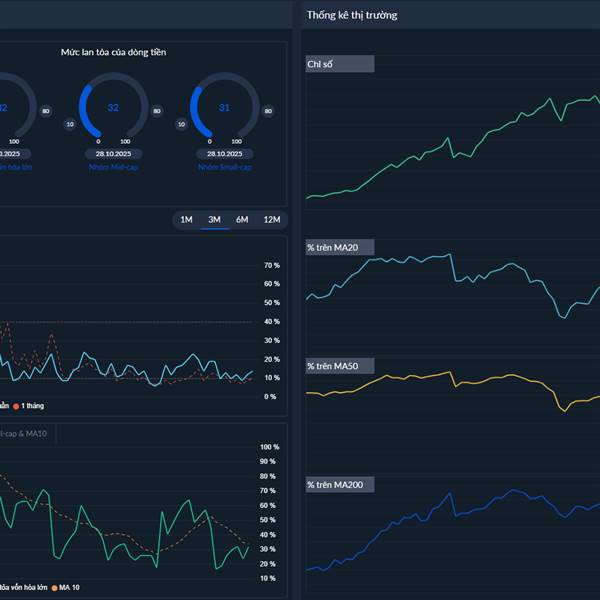This screenshot has width=600, height=600.
Task: Click the Small-cap gauge showing 31
Action: coord(225,108)
